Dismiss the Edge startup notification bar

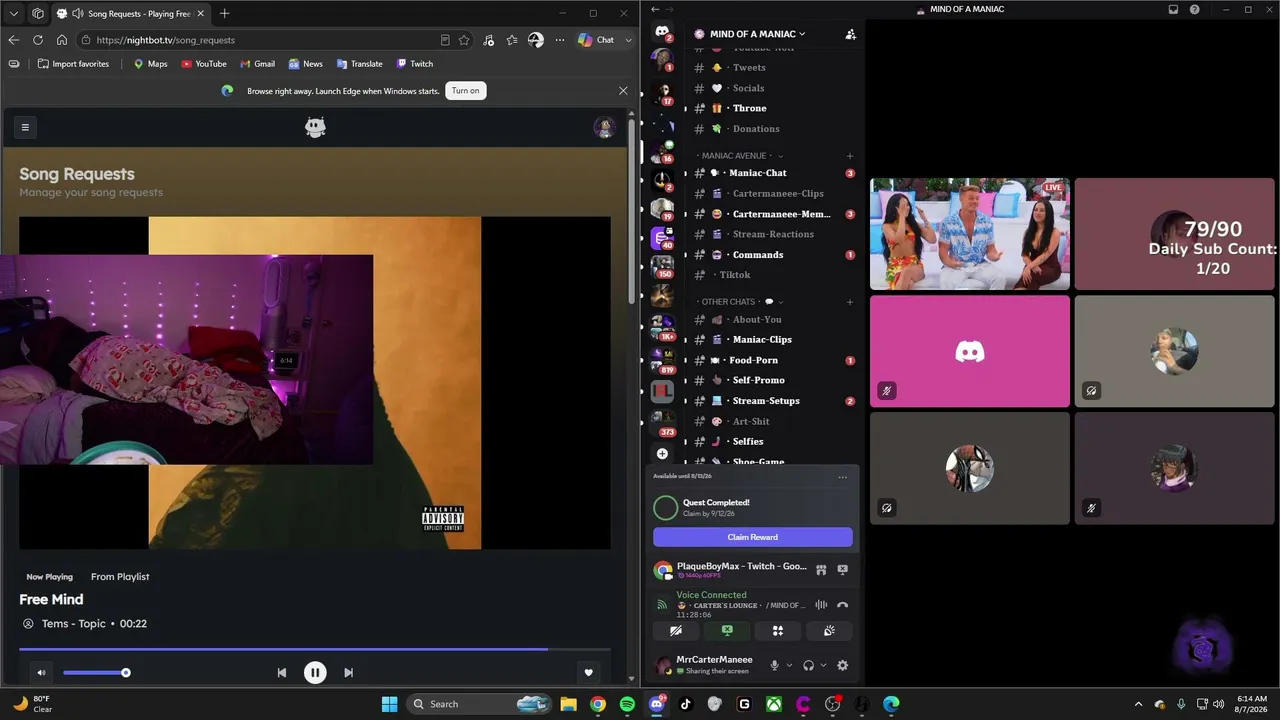coord(623,91)
